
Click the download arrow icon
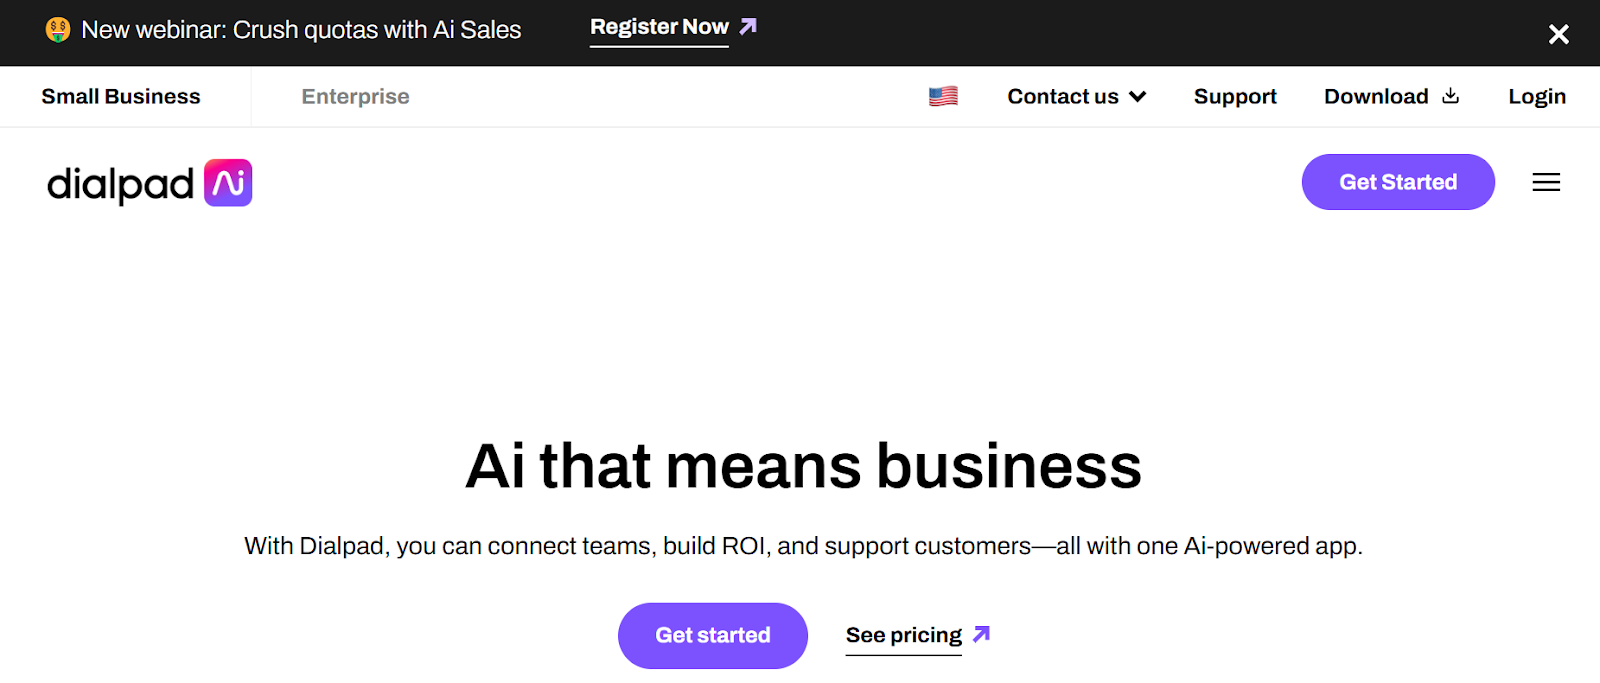1451,96
